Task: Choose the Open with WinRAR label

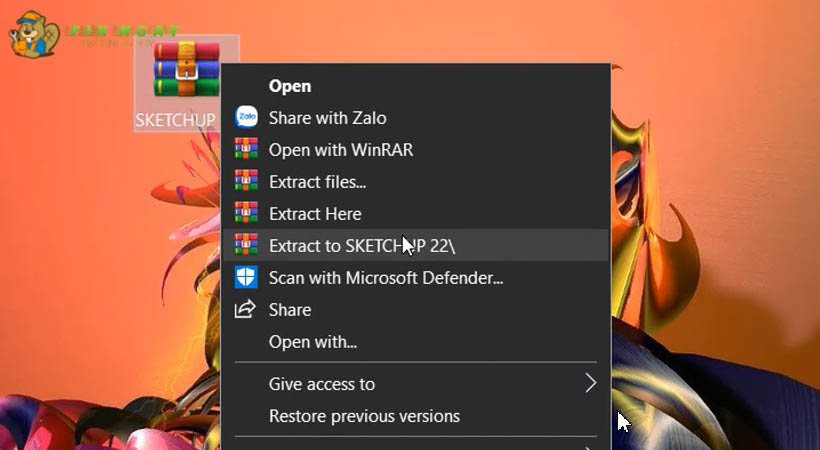Action: [x=340, y=150]
